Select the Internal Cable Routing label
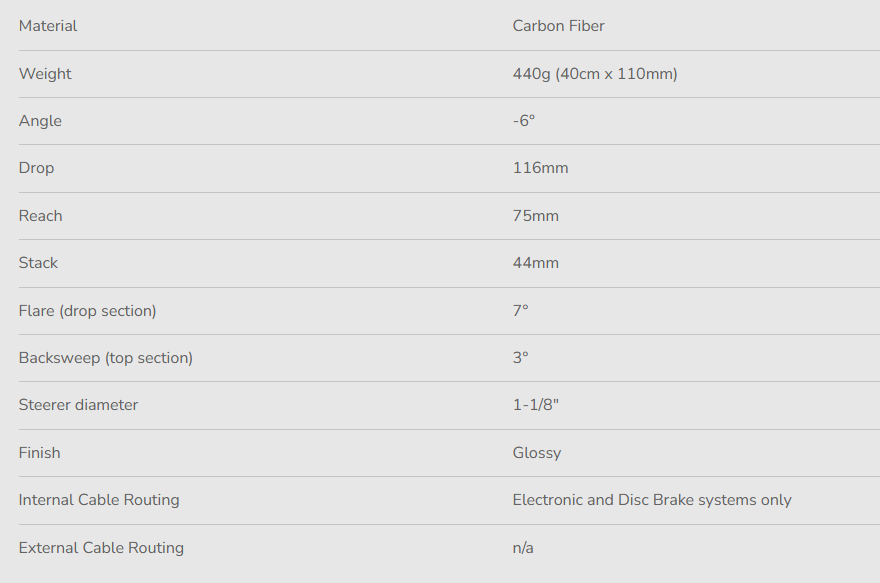The height and width of the screenshot is (583, 880). point(99,500)
